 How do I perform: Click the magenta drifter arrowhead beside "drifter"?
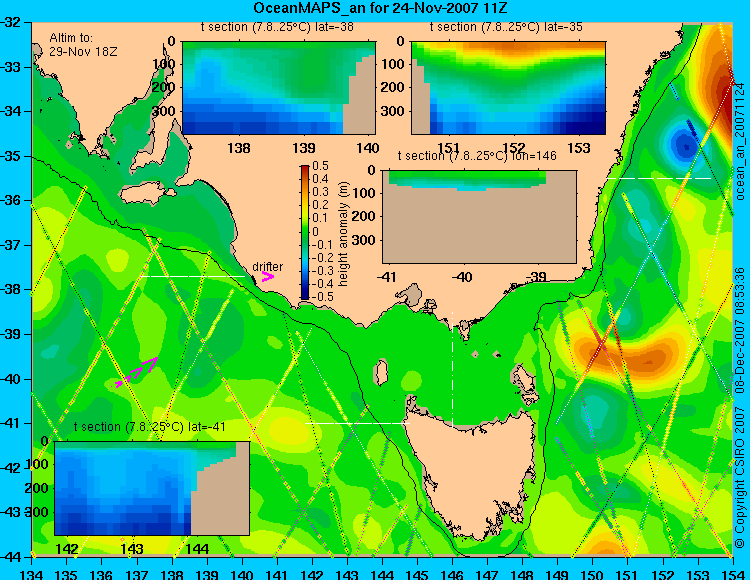(268, 276)
